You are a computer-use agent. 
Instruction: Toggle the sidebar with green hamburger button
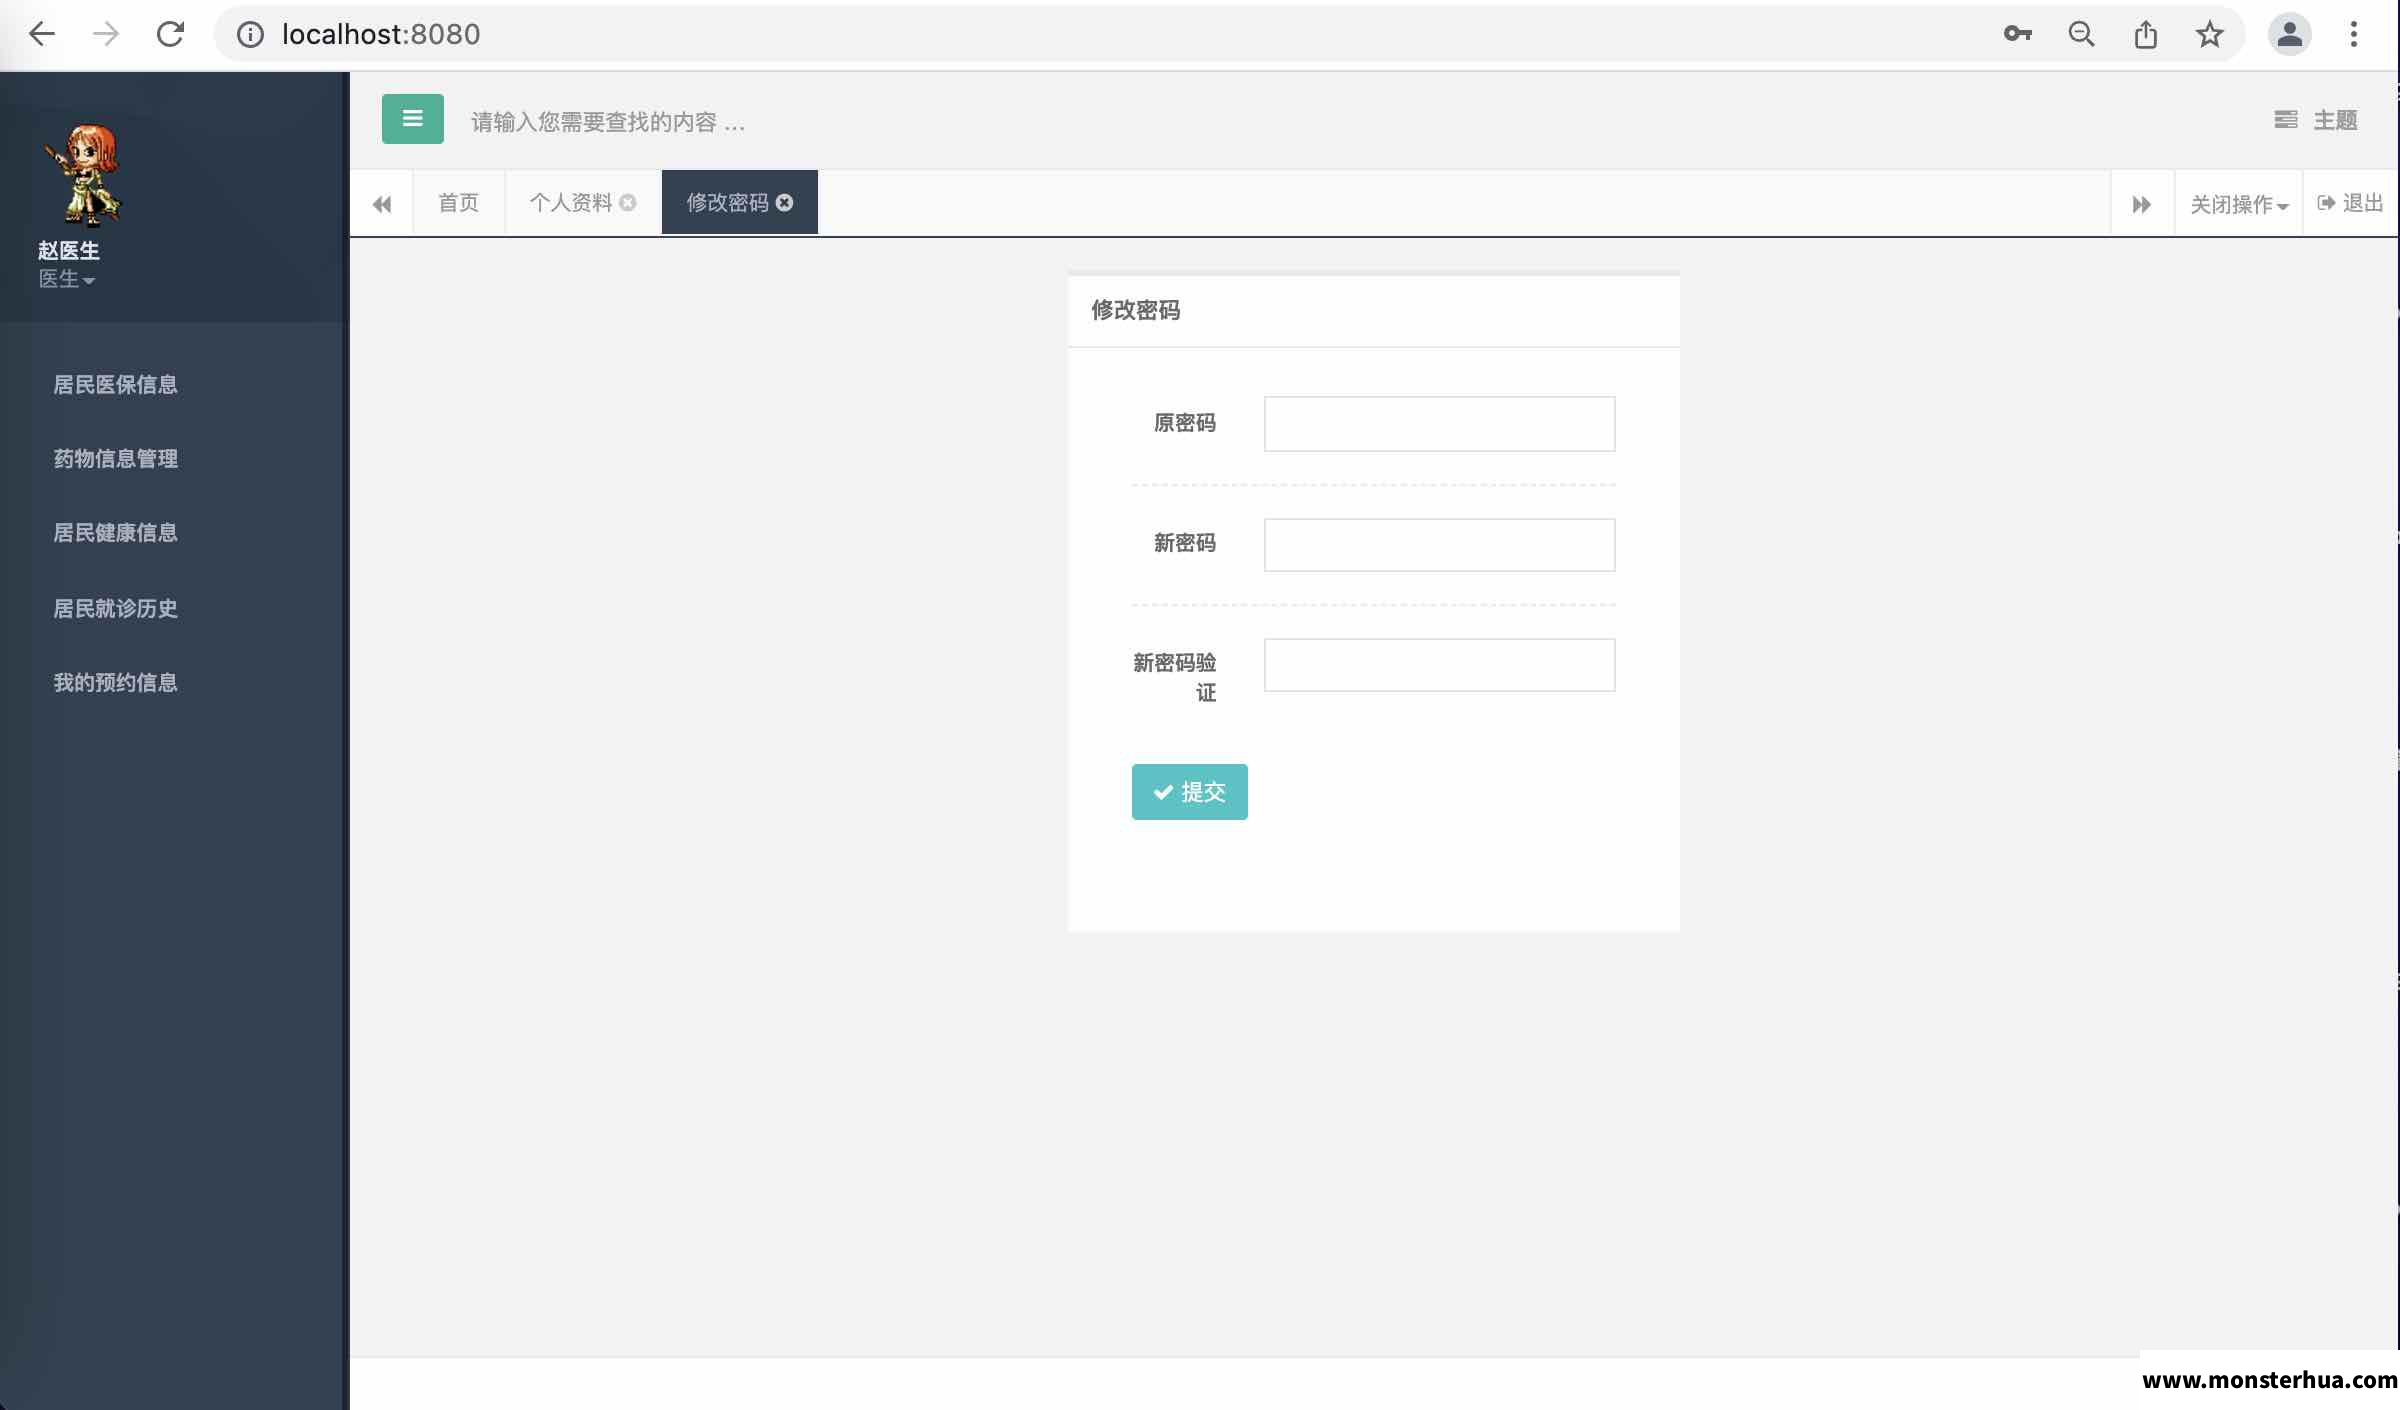tap(412, 119)
